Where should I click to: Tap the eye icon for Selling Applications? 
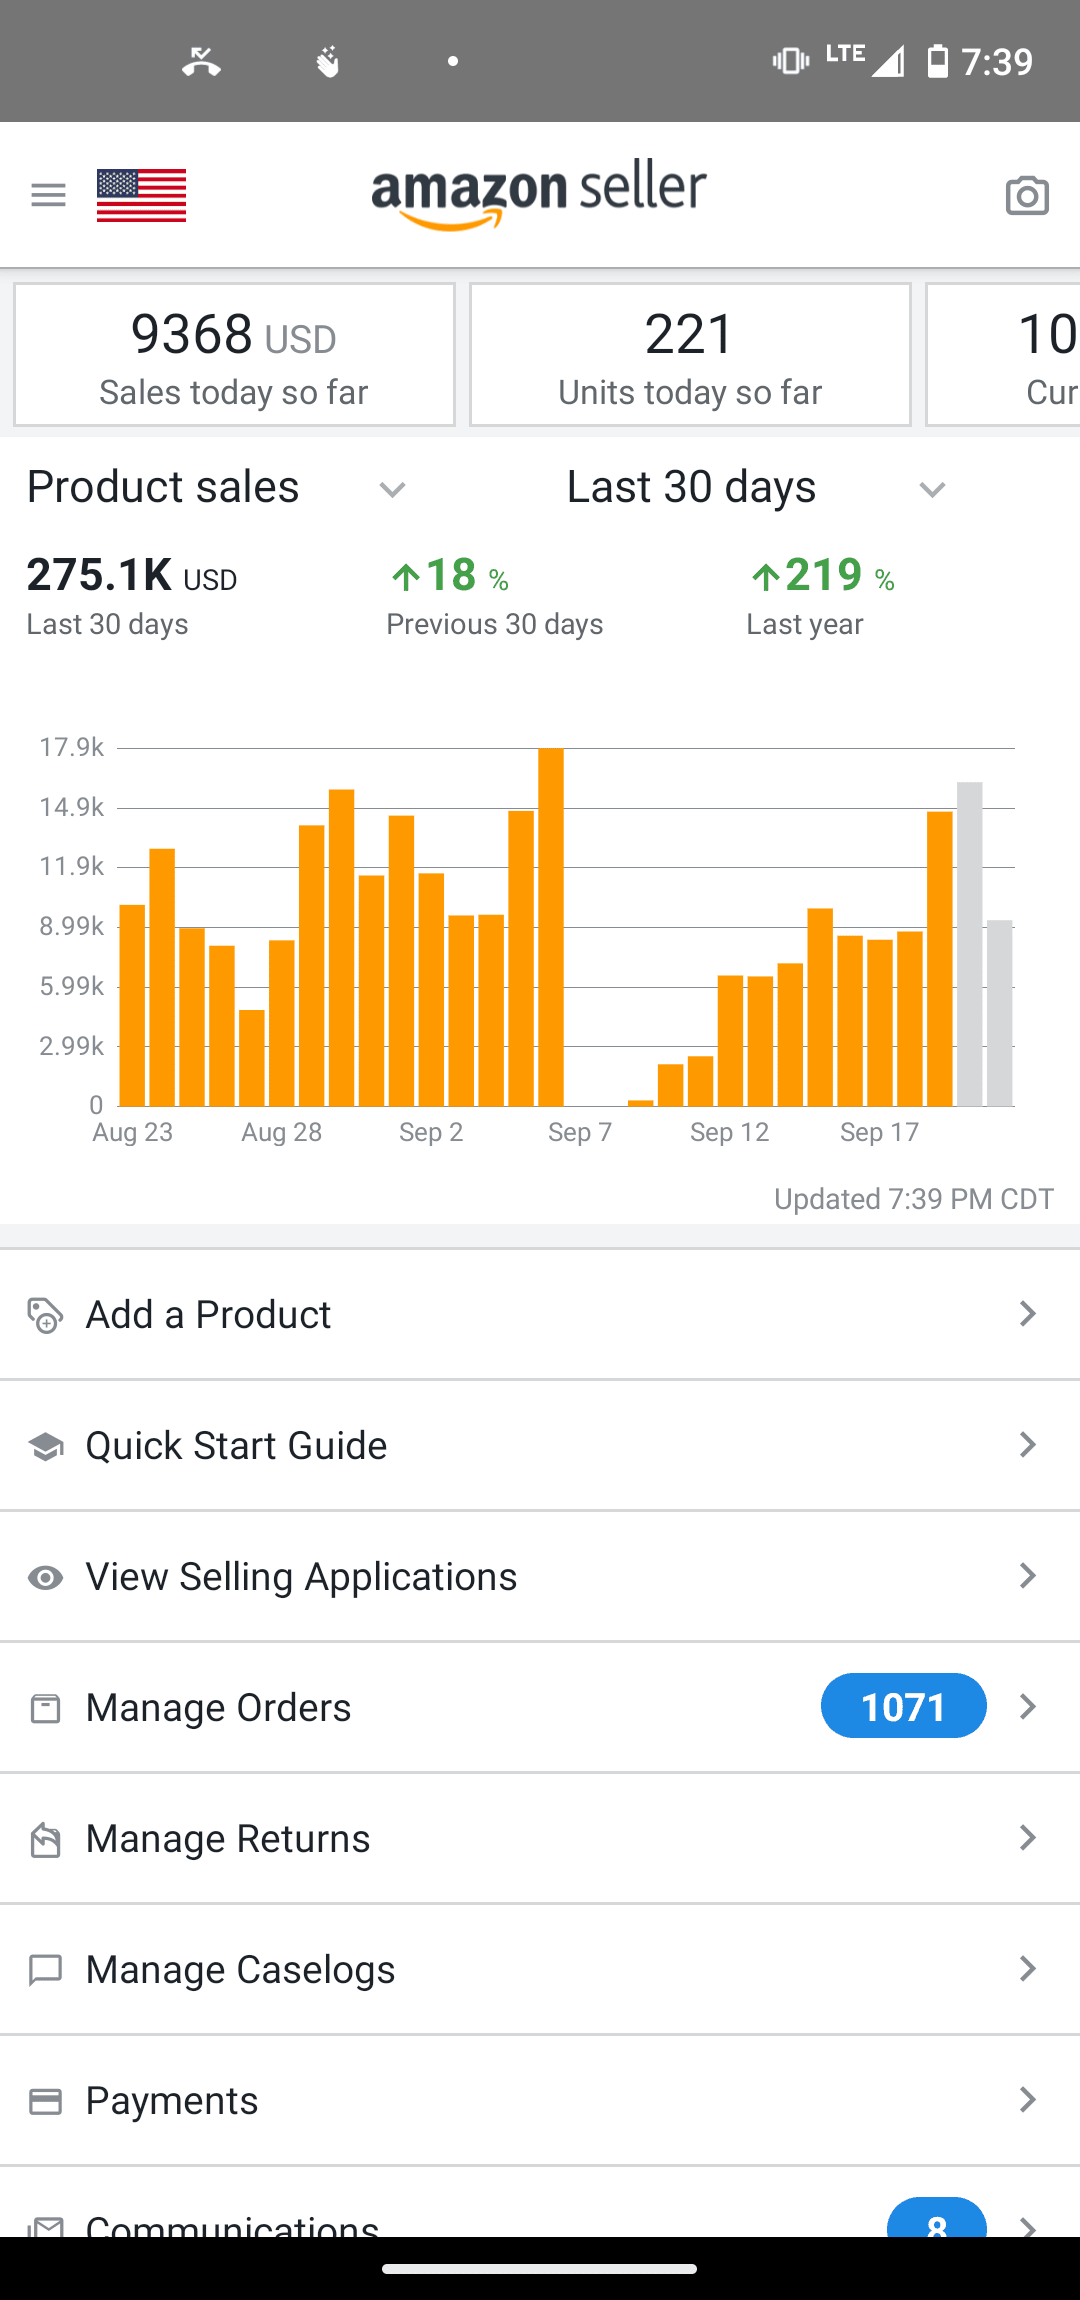point(45,1578)
